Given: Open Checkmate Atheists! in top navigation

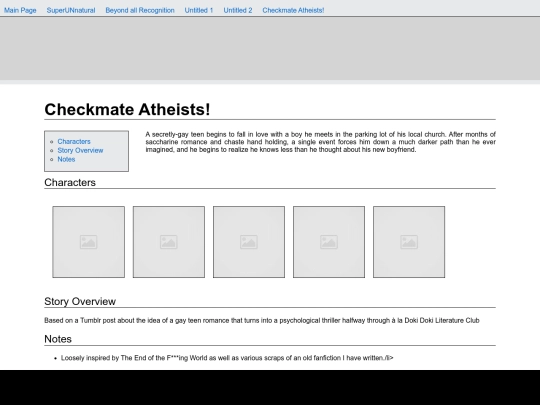Looking at the screenshot, I should pyautogui.click(x=293, y=10).
